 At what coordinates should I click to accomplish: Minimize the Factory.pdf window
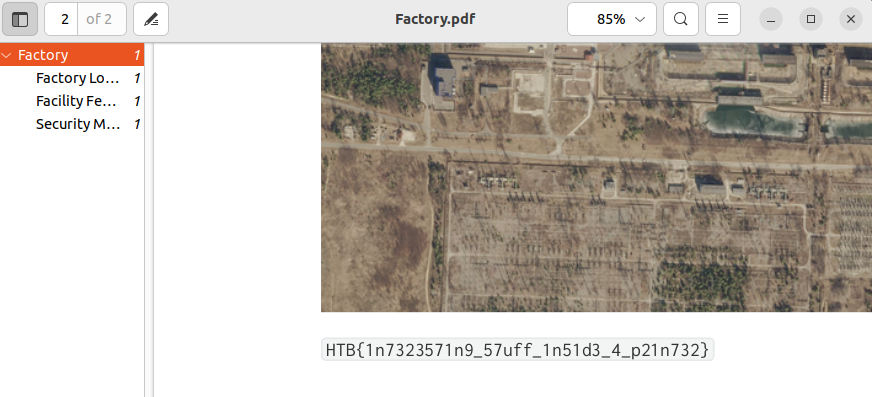click(771, 19)
